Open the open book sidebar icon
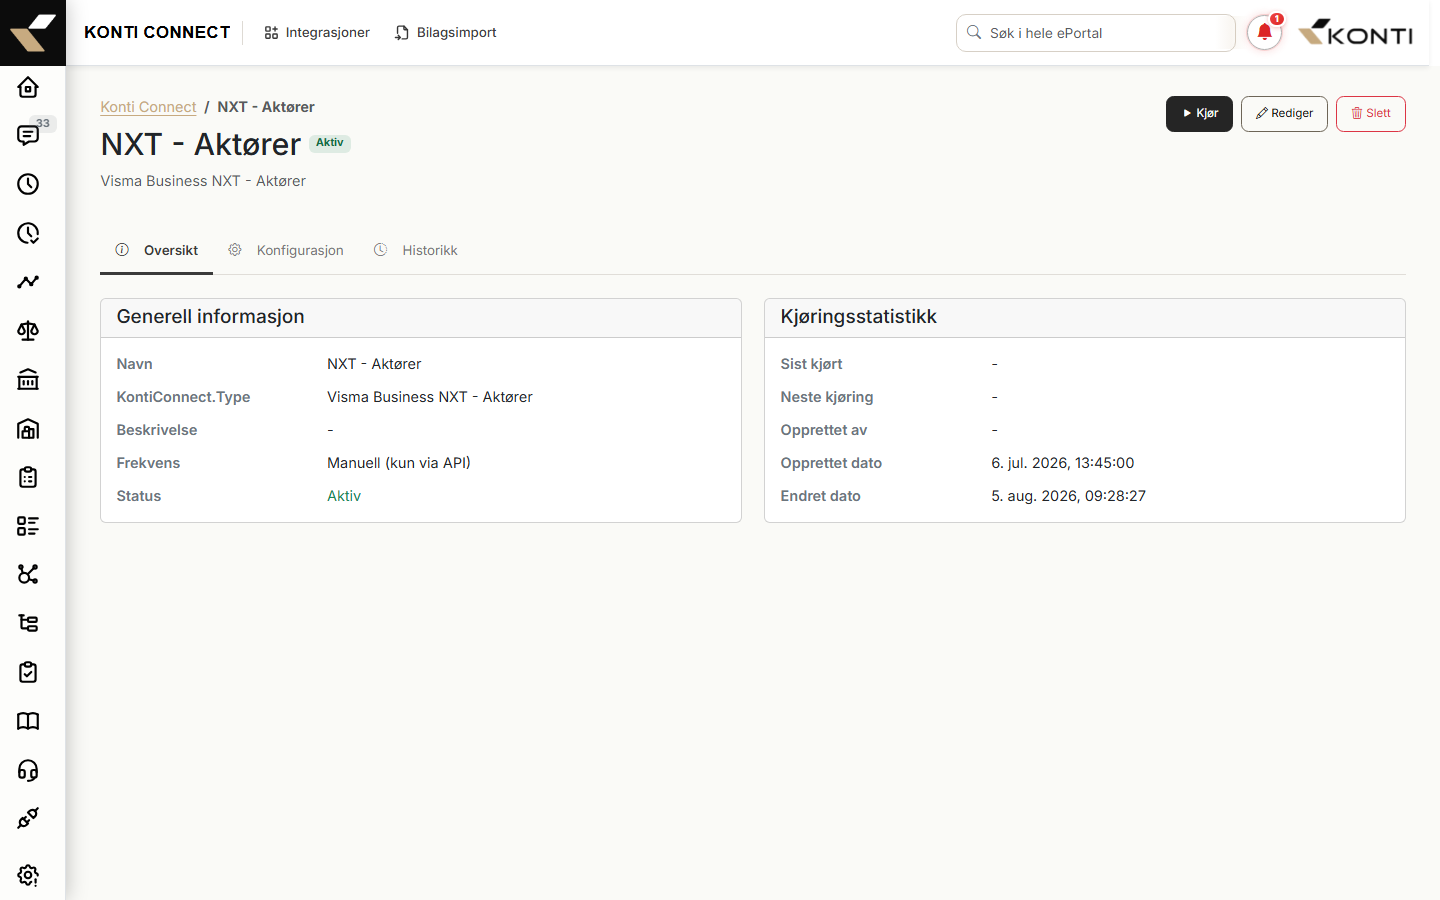This screenshot has width=1440, height=900. click(x=28, y=721)
